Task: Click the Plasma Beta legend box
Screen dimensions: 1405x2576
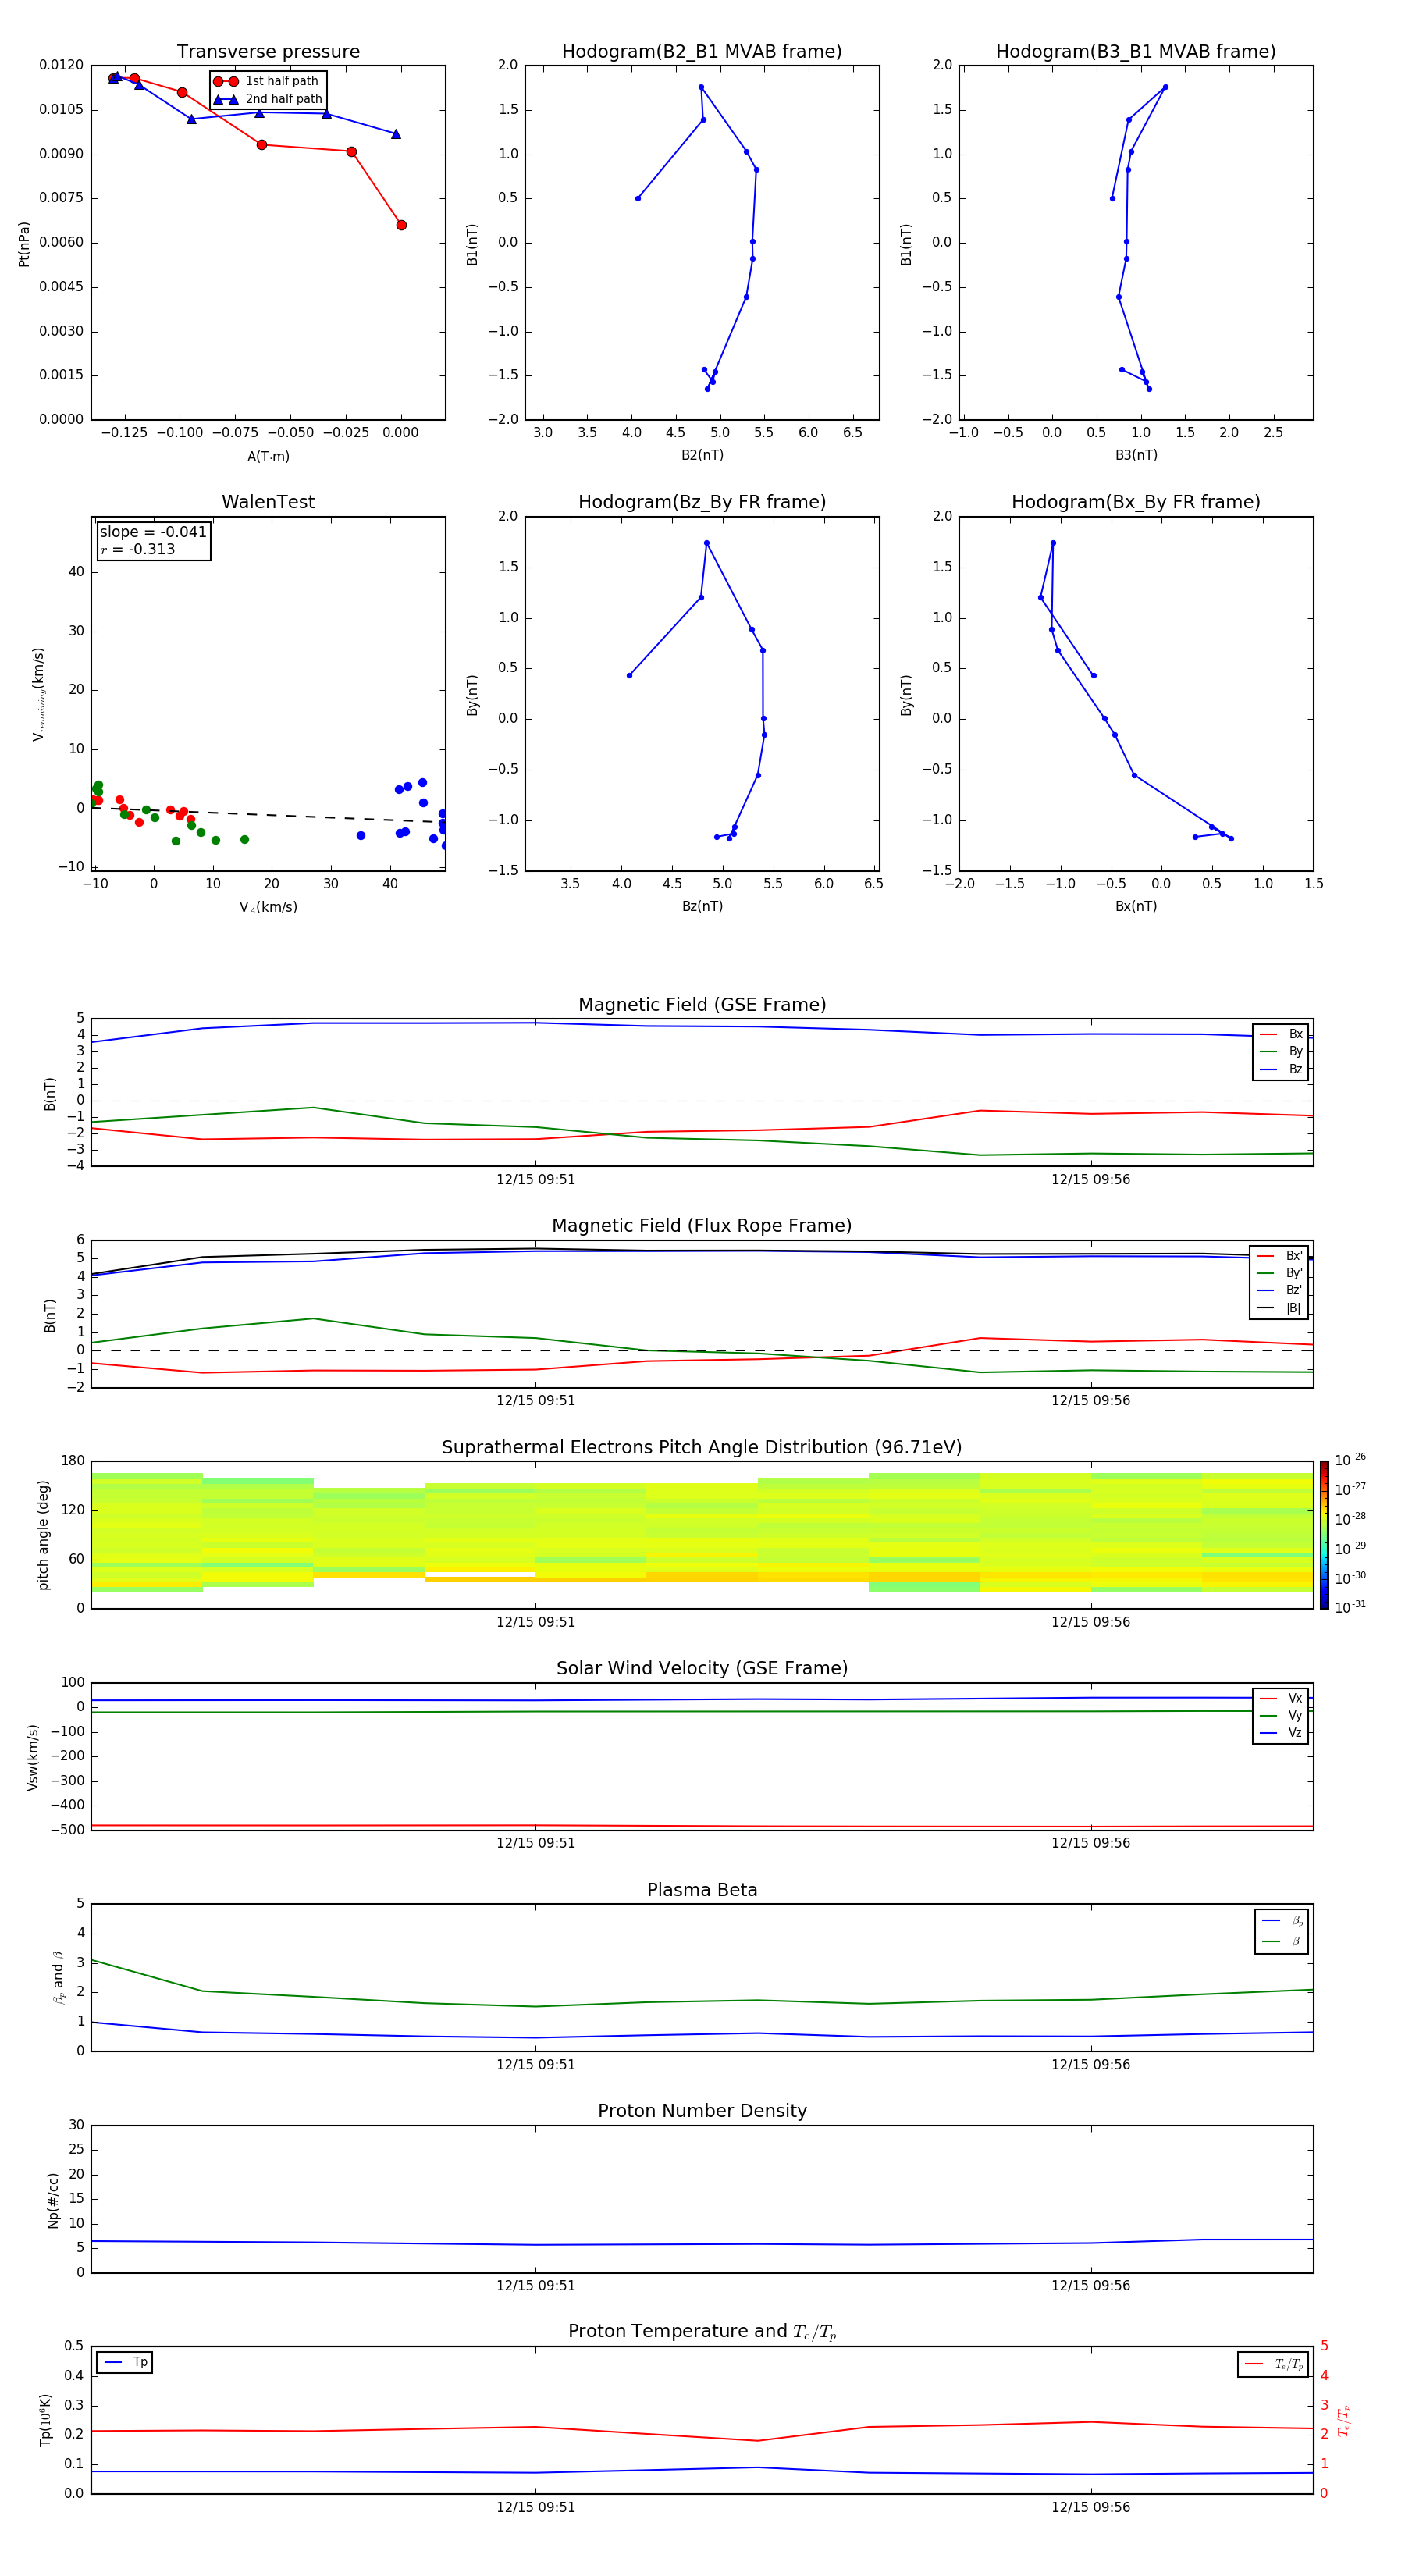Action: (x=1282, y=1931)
